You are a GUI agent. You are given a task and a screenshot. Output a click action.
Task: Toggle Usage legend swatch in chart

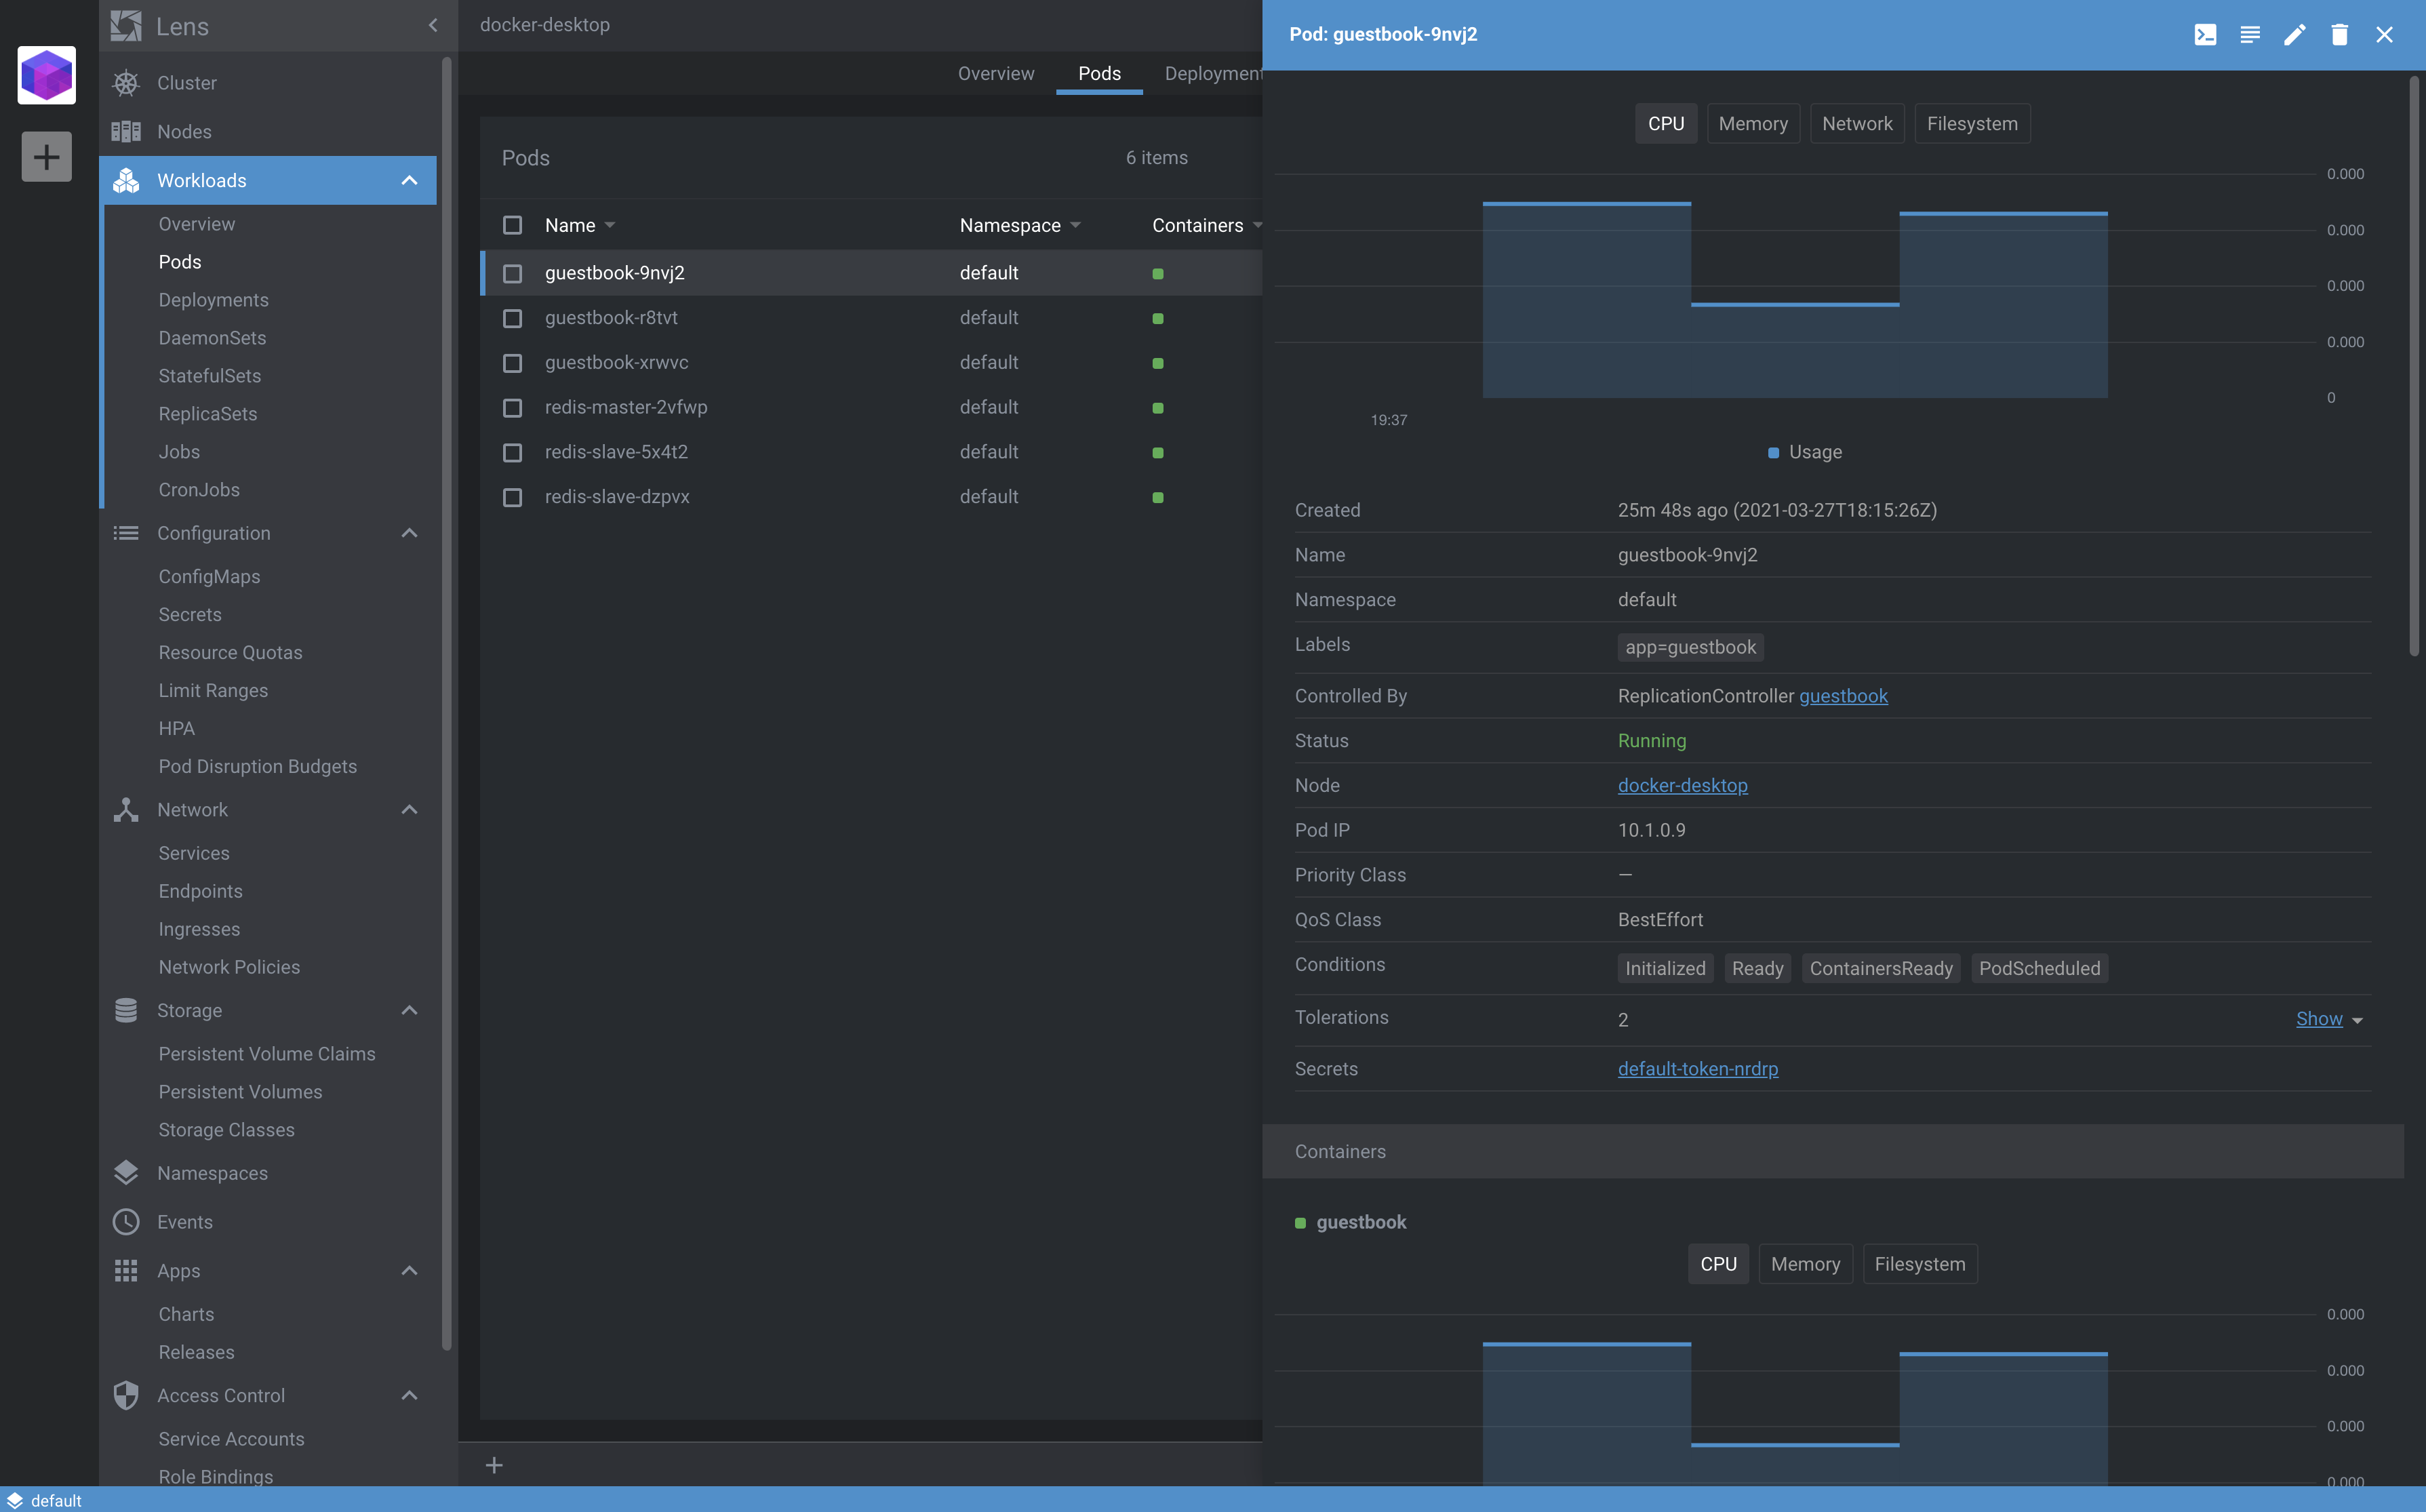coord(1773,453)
